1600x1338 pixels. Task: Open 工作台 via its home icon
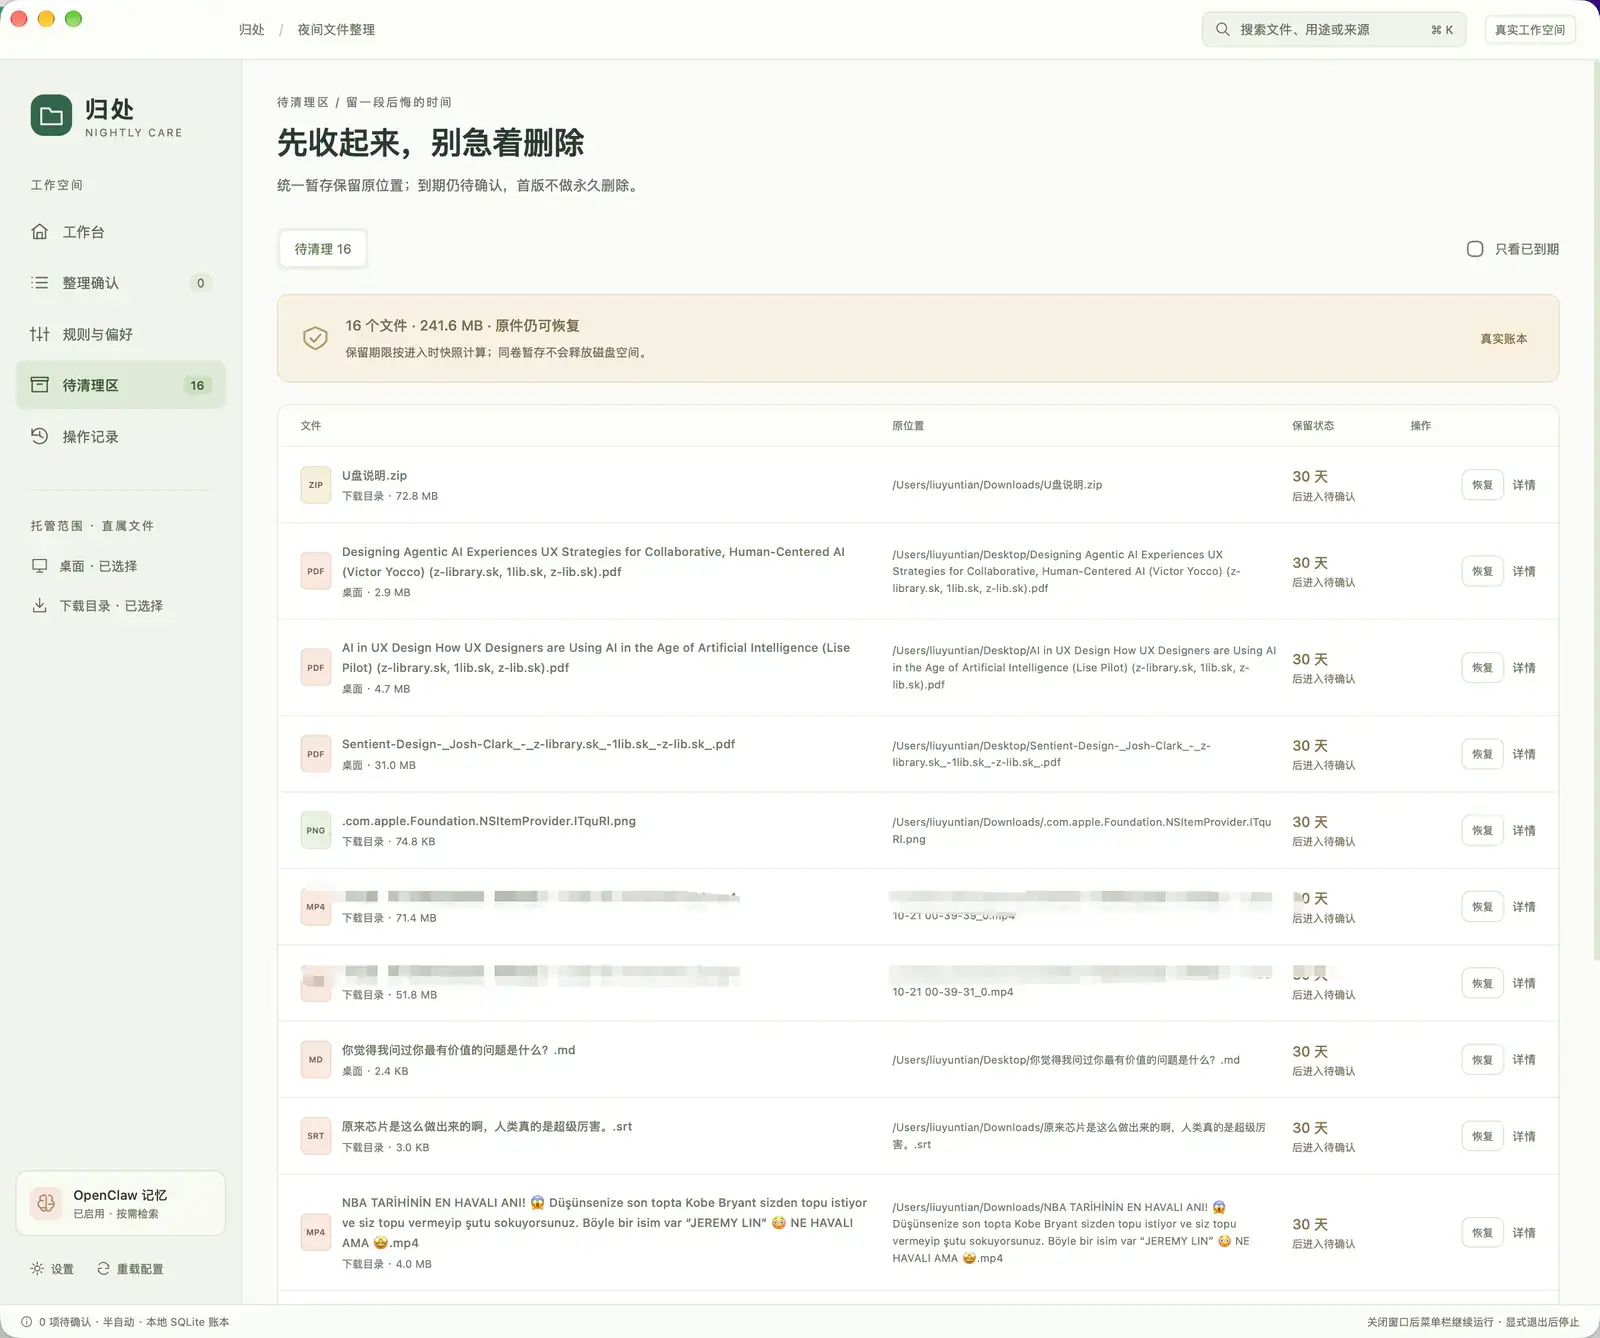(40, 232)
